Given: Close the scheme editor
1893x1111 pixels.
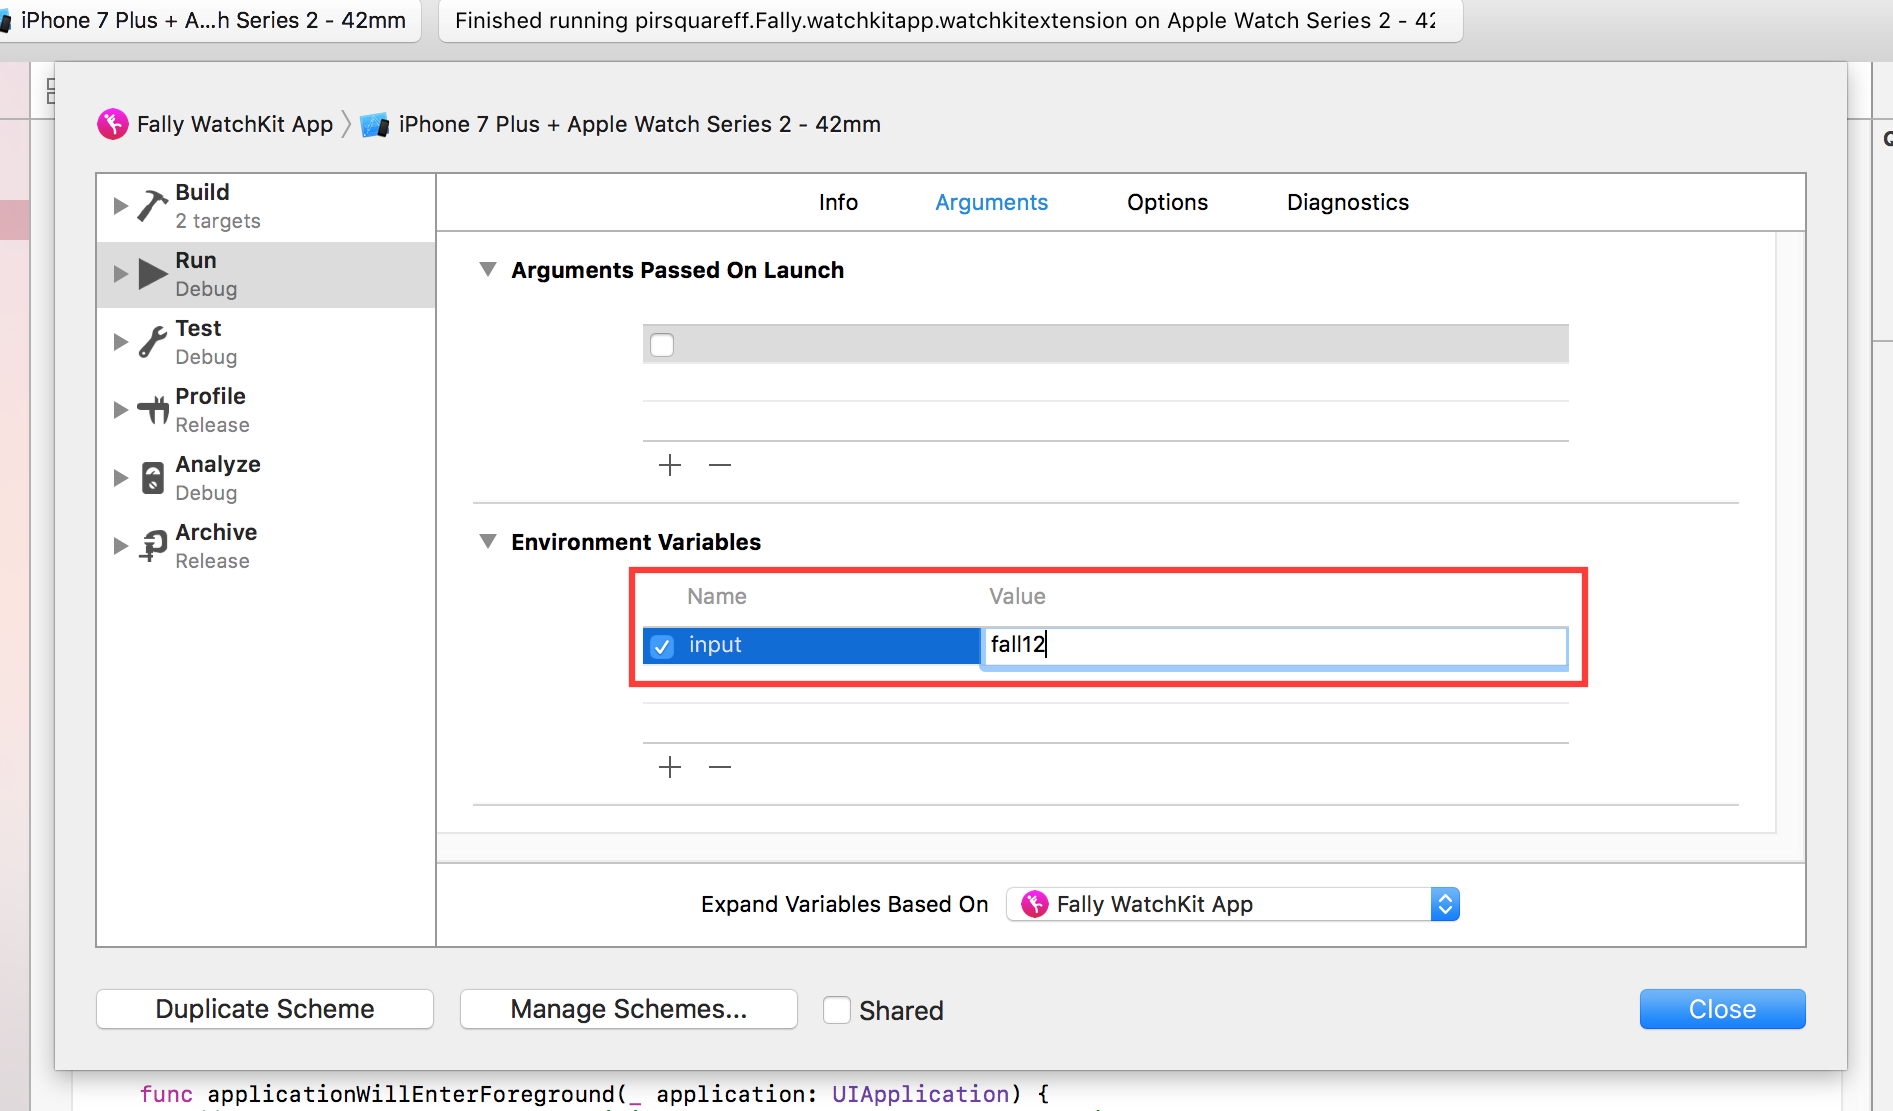Looking at the screenshot, I should (x=1722, y=1009).
